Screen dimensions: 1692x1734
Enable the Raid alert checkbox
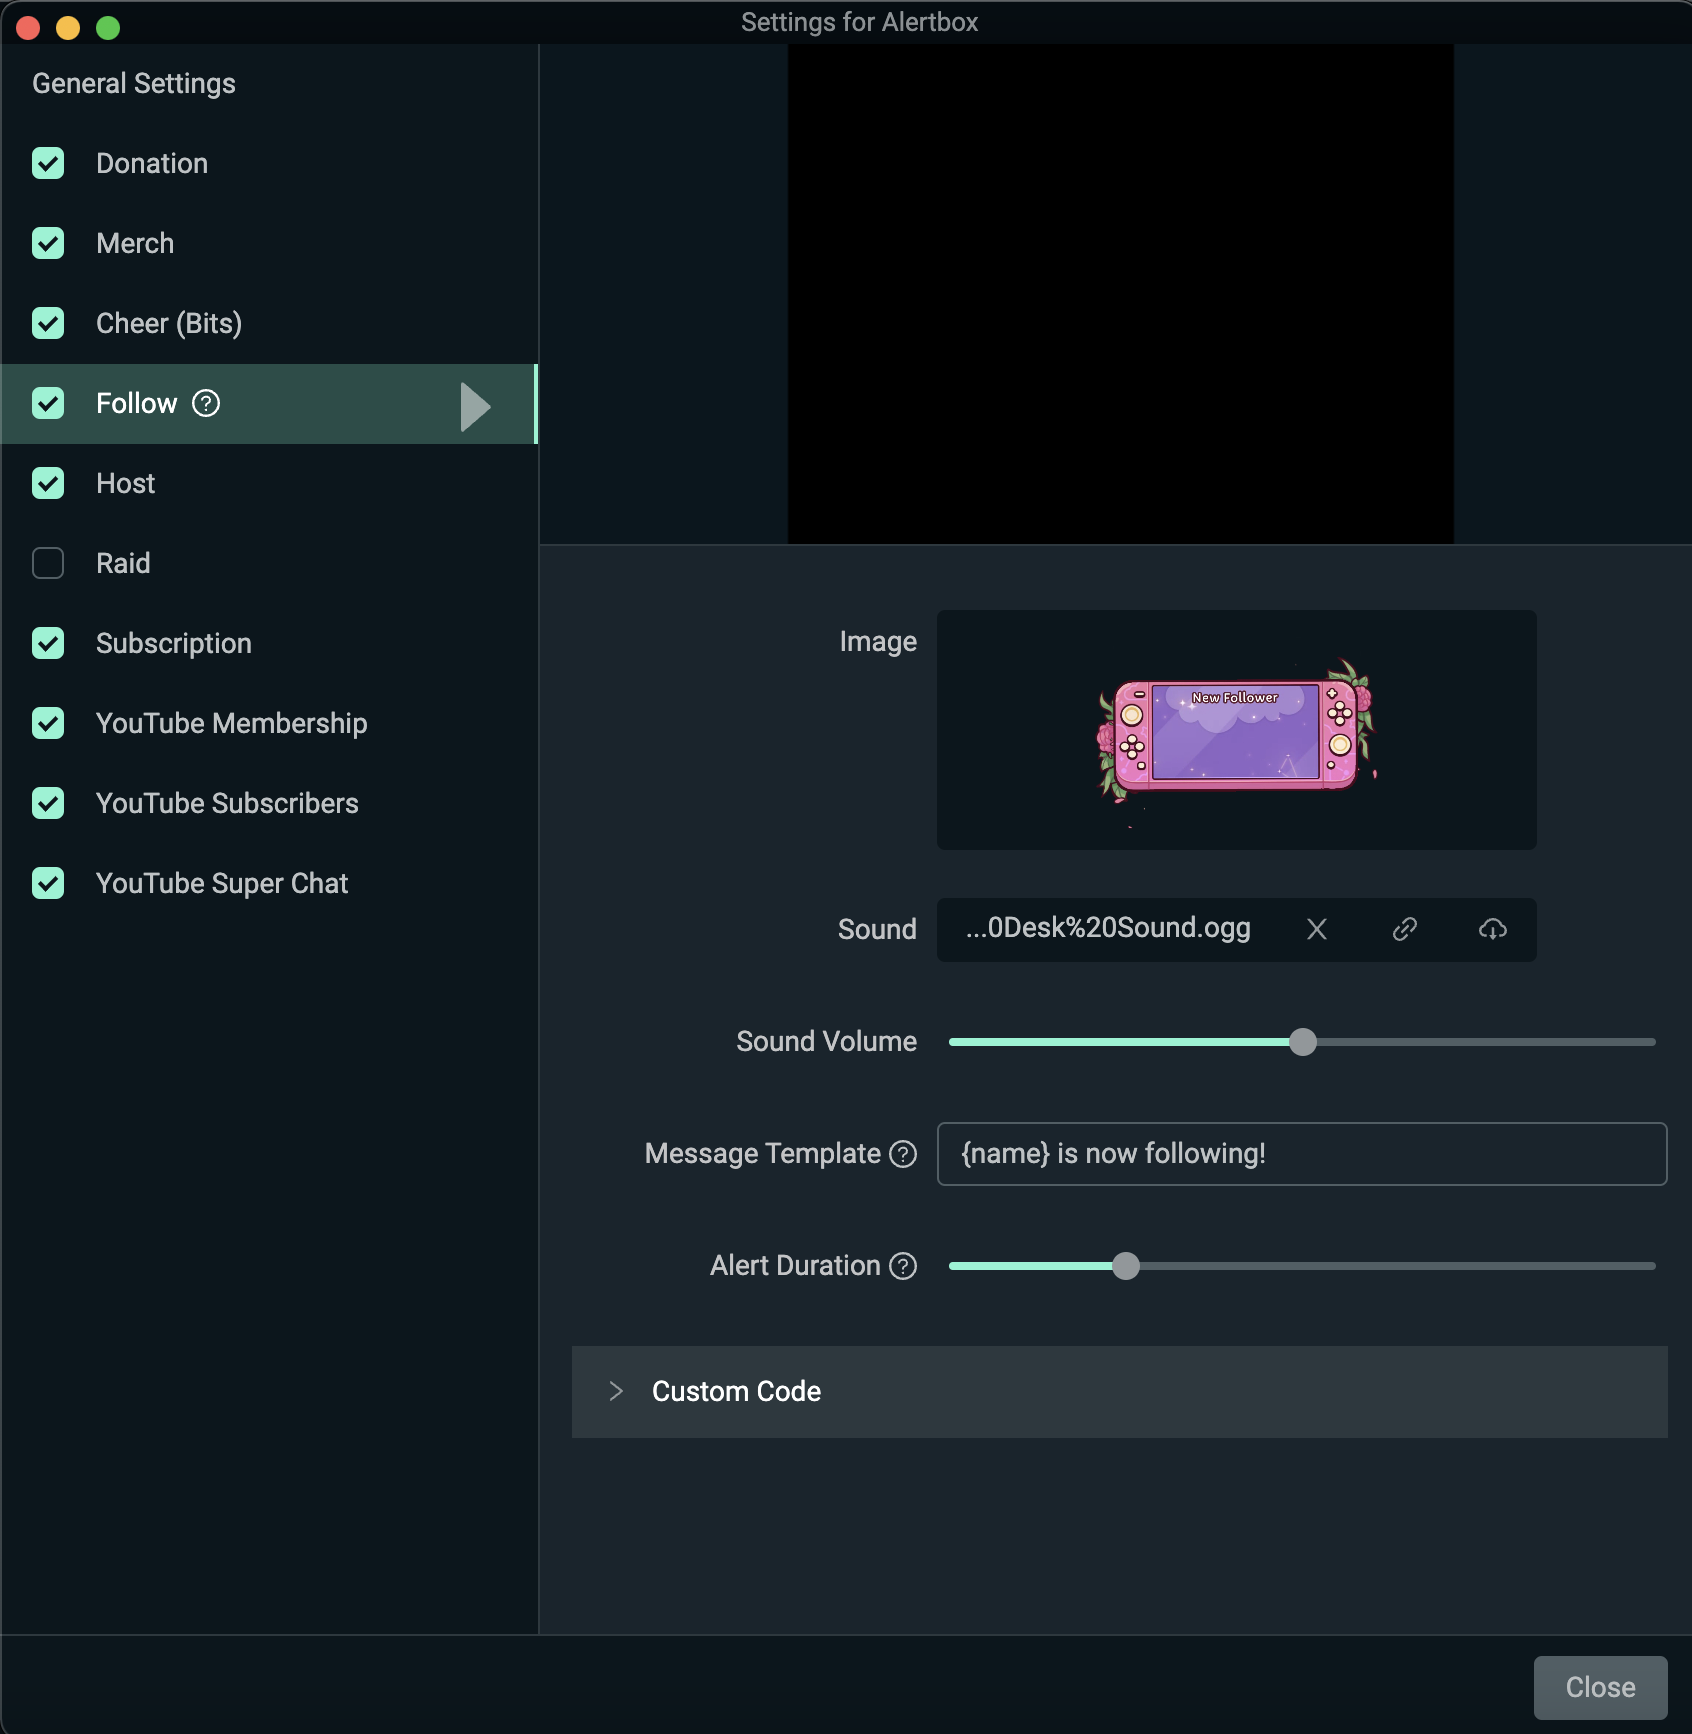coord(48,563)
